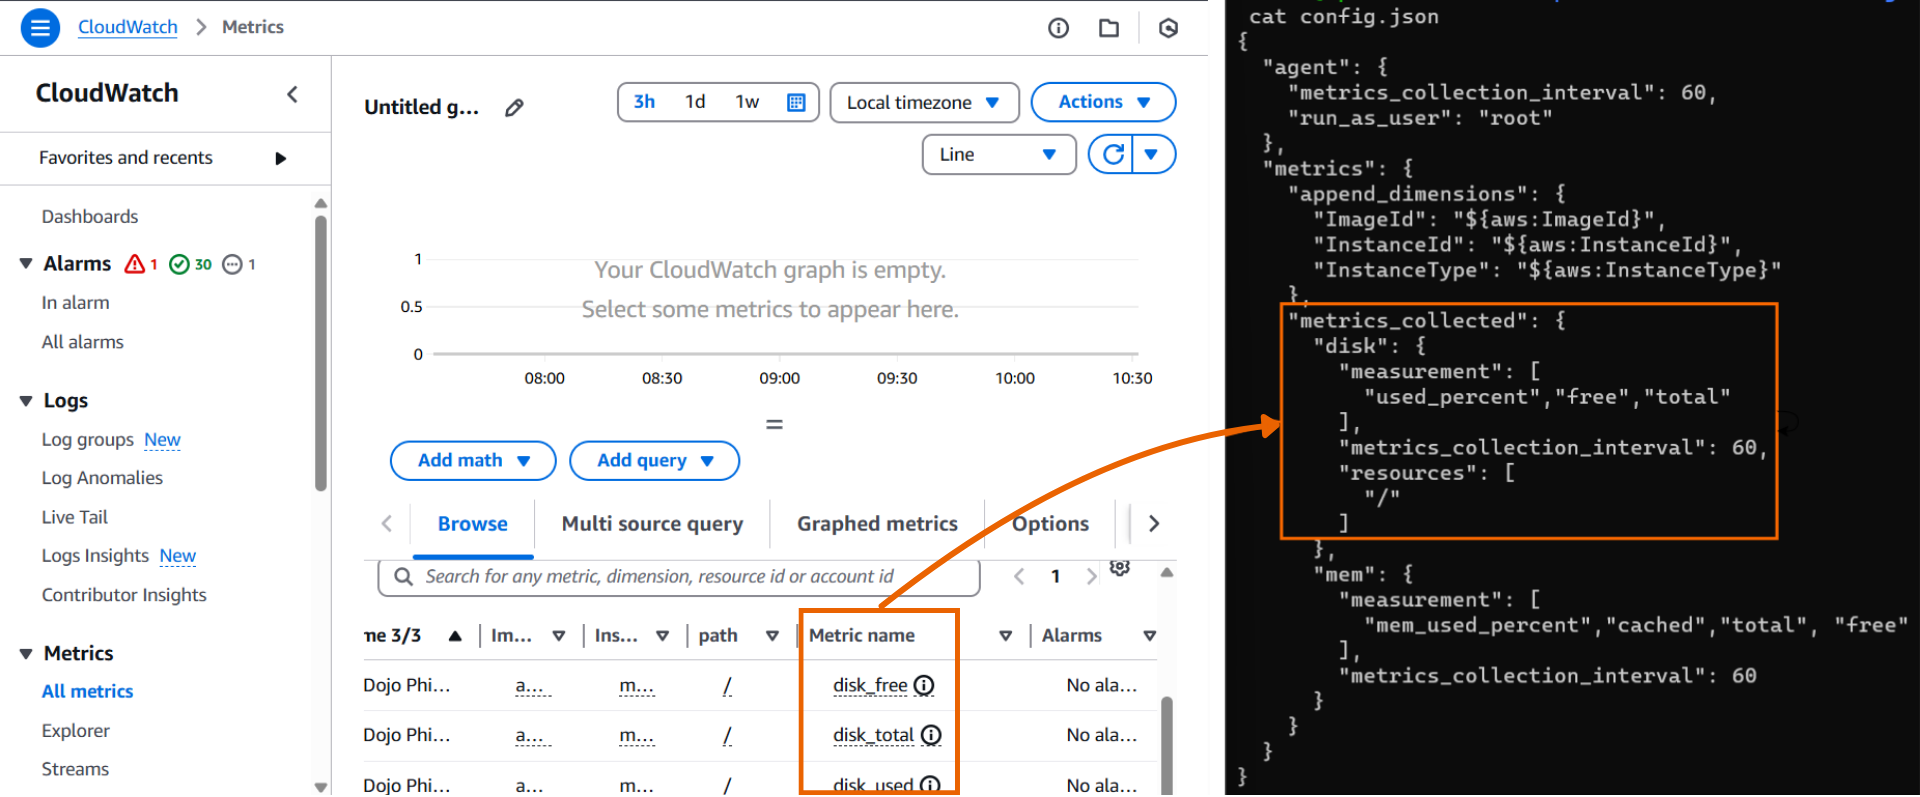Switch to the Options tab
The height and width of the screenshot is (797, 1920).
point(1050,524)
